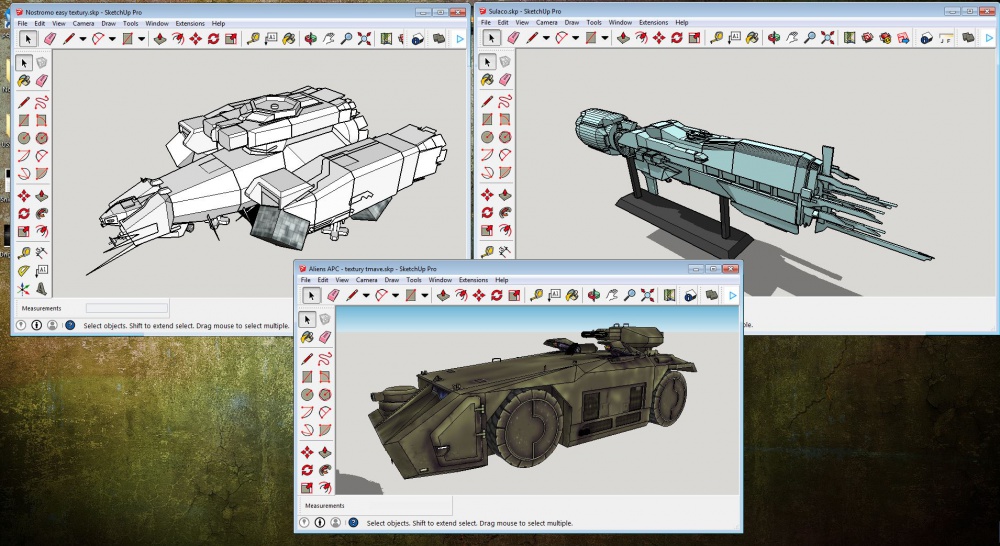
Task: Select Follow Me tool in Nostromo left toolbar
Action: pos(41,213)
